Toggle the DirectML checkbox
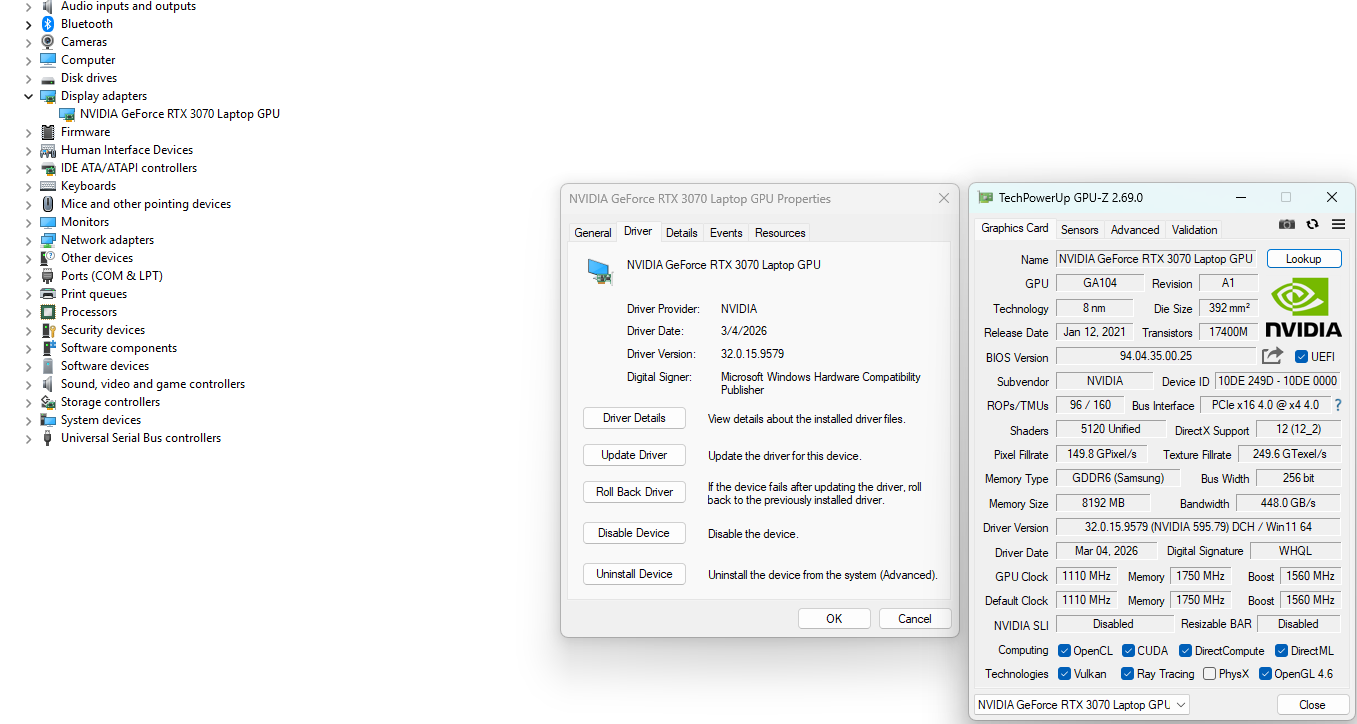 coord(1282,651)
